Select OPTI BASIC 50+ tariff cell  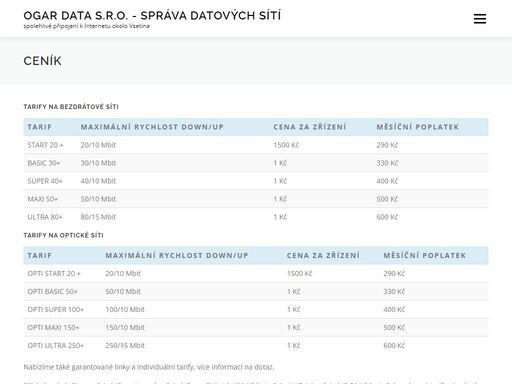[52, 292]
